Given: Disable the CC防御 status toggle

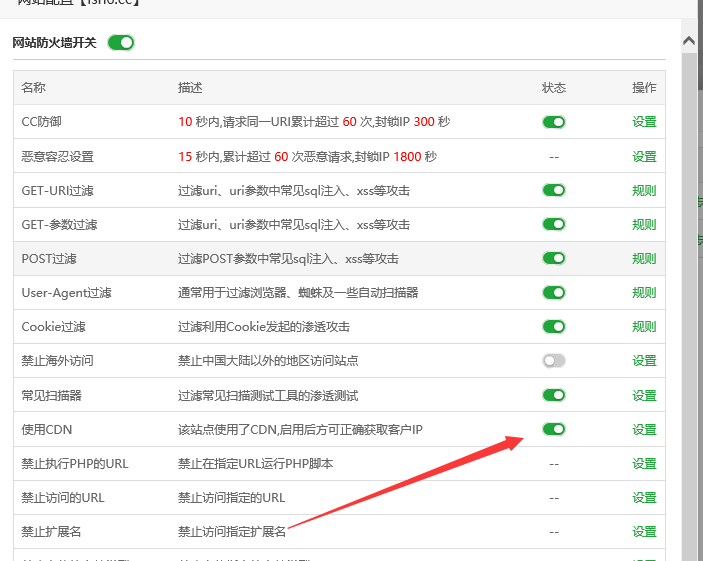Looking at the screenshot, I should (553, 122).
